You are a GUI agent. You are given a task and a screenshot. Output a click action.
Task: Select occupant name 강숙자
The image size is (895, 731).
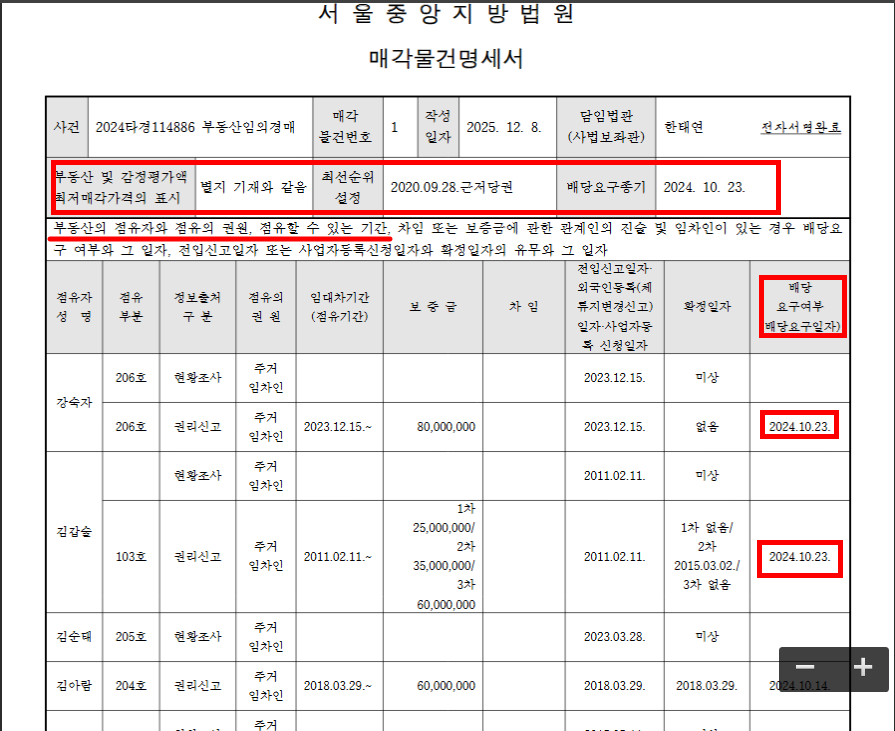pos(74,402)
